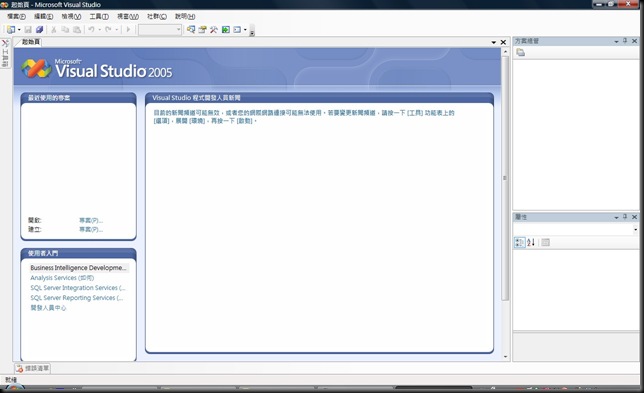
Task: Click the Redo arrow icon
Action: (108, 30)
